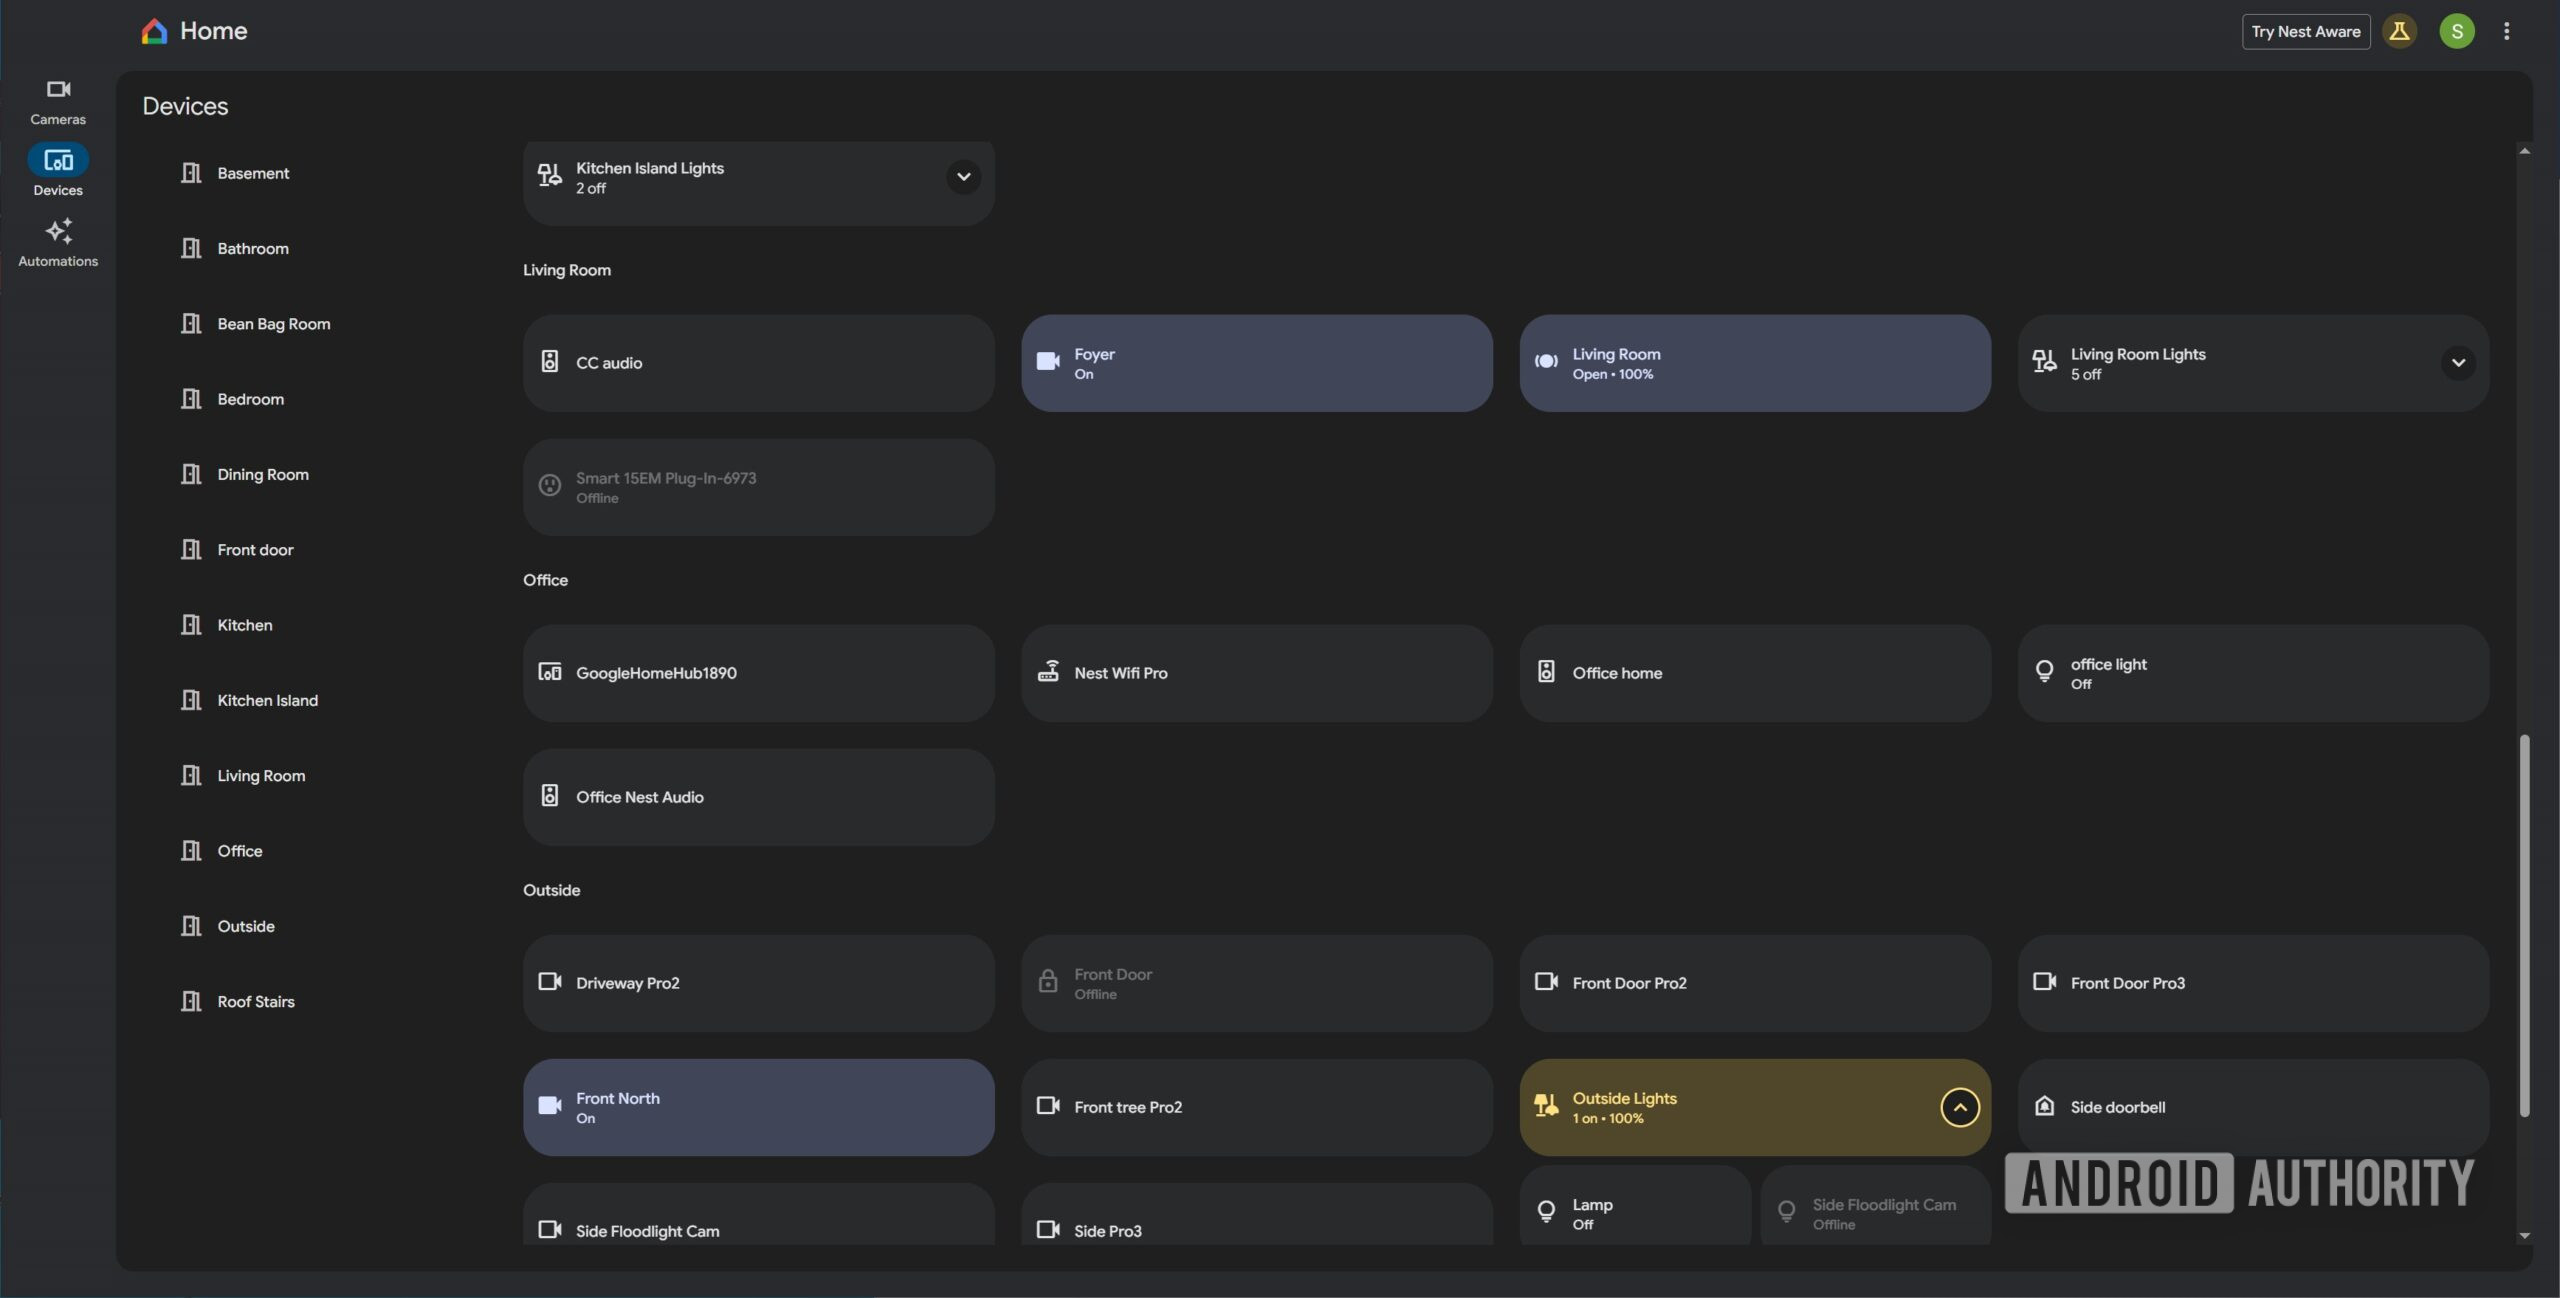Viewport: 2560px width, 1298px height.
Task: Open the three-dot overflow menu
Action: (2506, 31)
